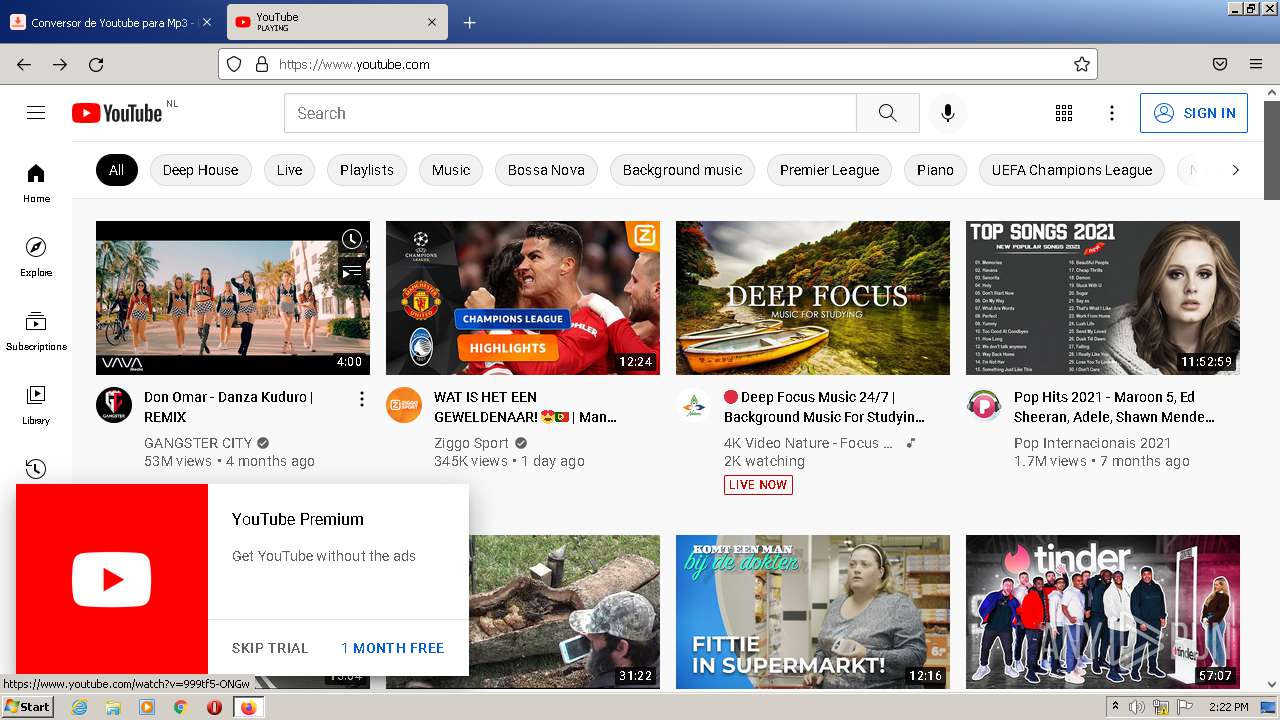1280x720 pixels.
Task: Select the Premier League chip
Action: tap(829, 170)
